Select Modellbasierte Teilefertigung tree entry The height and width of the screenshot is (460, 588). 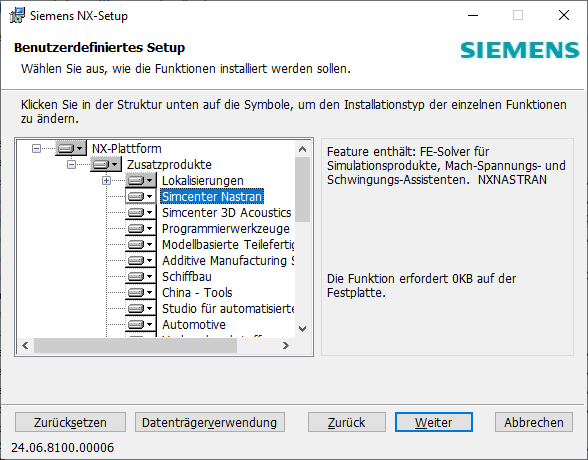tap(228, 244)
